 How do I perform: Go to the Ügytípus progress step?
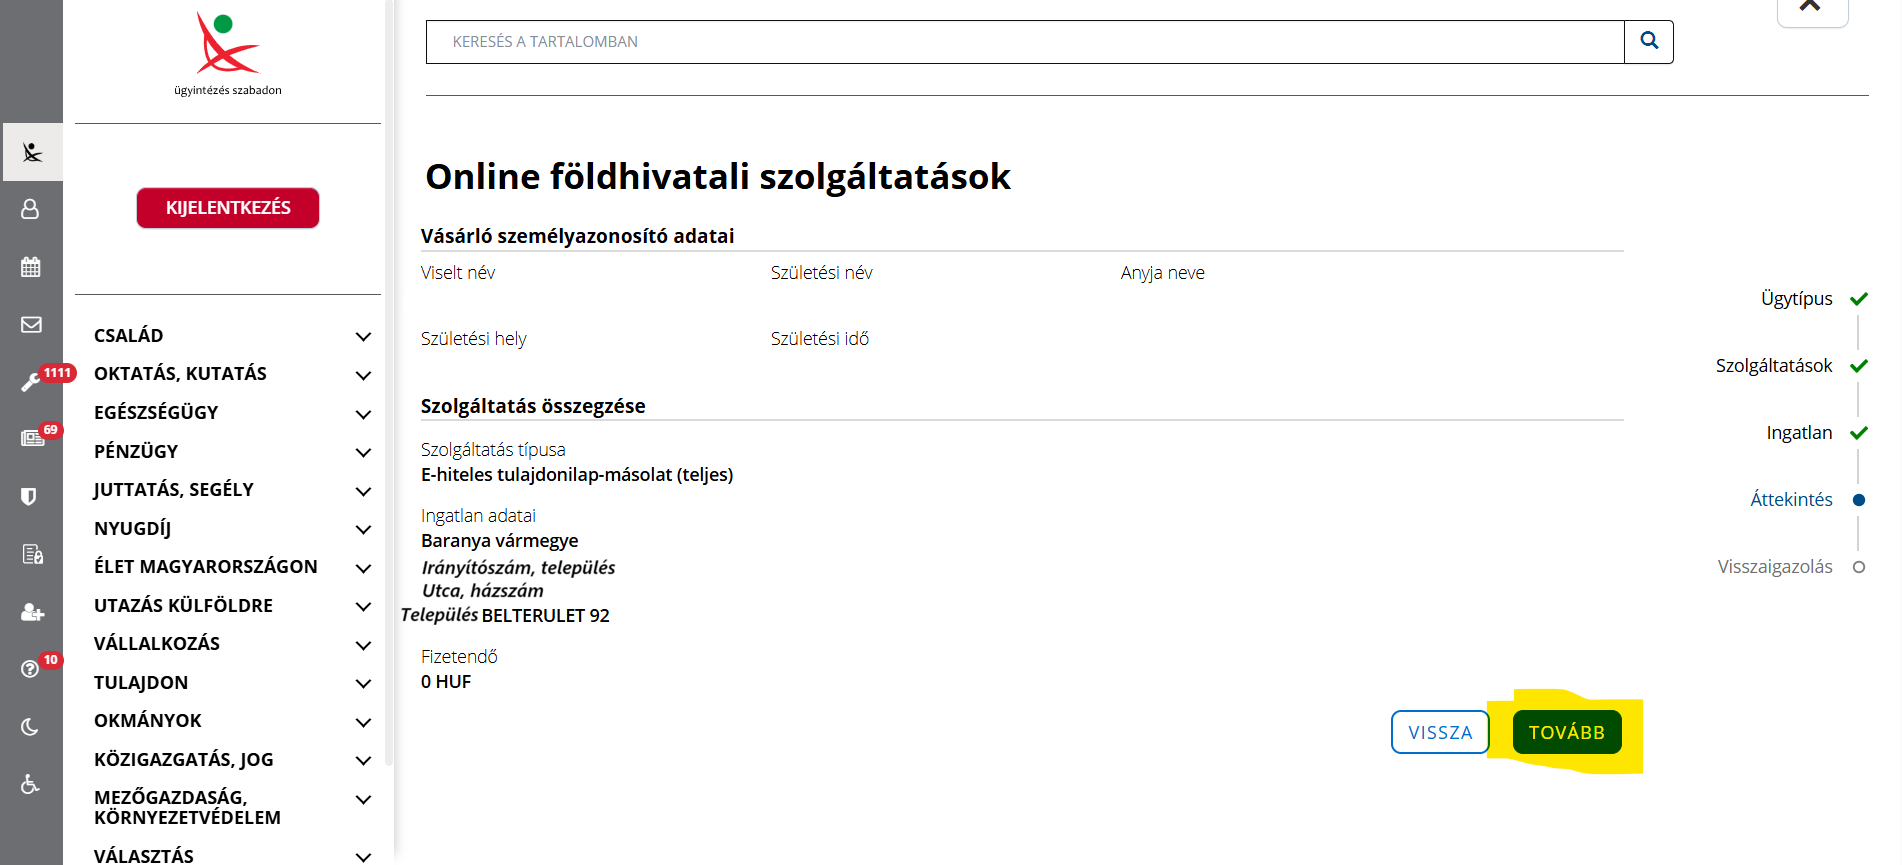pyautogui.click(x=1796, y=299)
